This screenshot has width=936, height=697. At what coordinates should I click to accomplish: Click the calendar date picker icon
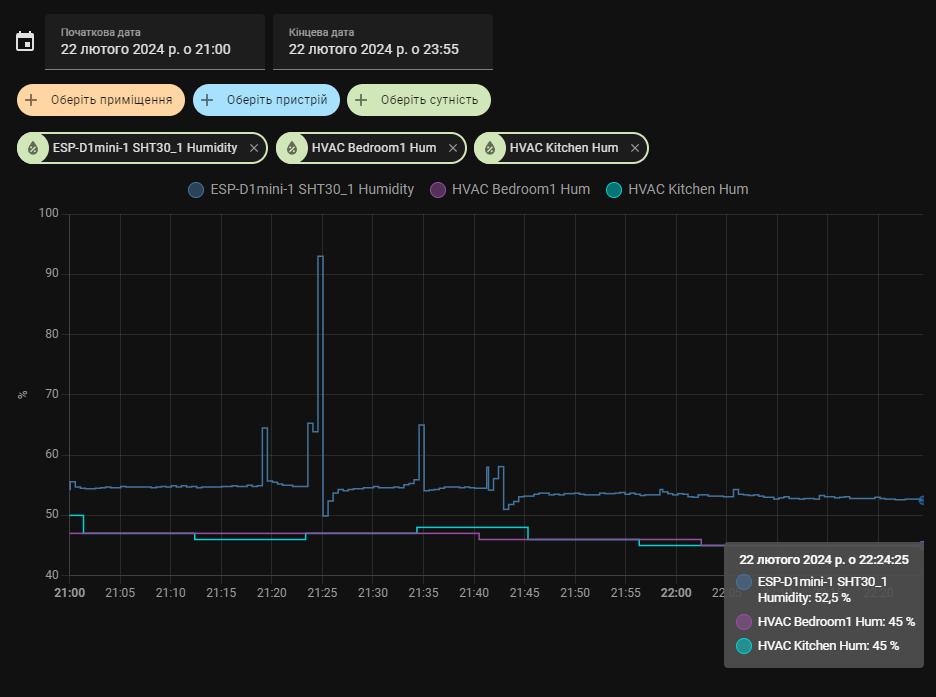click(25, 42)
